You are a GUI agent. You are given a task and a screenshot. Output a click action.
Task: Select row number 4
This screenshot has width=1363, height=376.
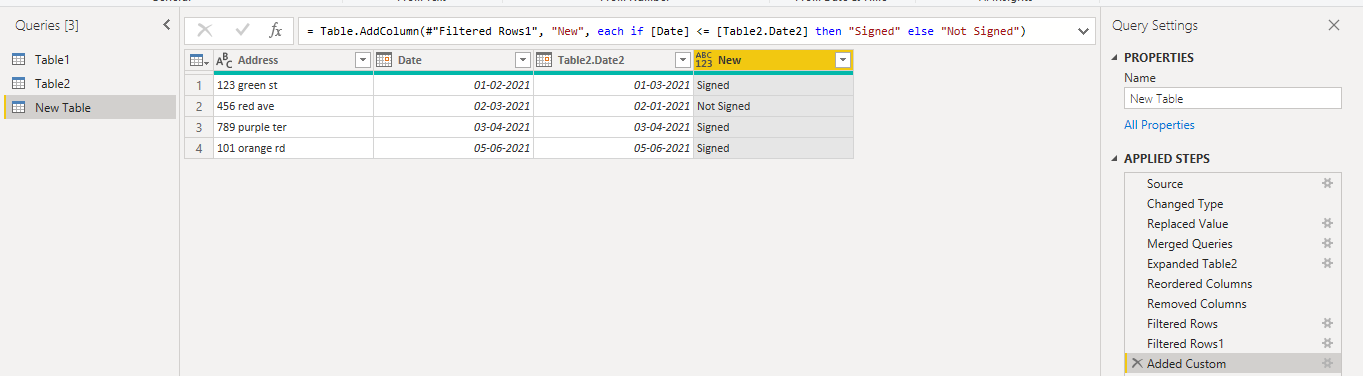pos(199,148)
